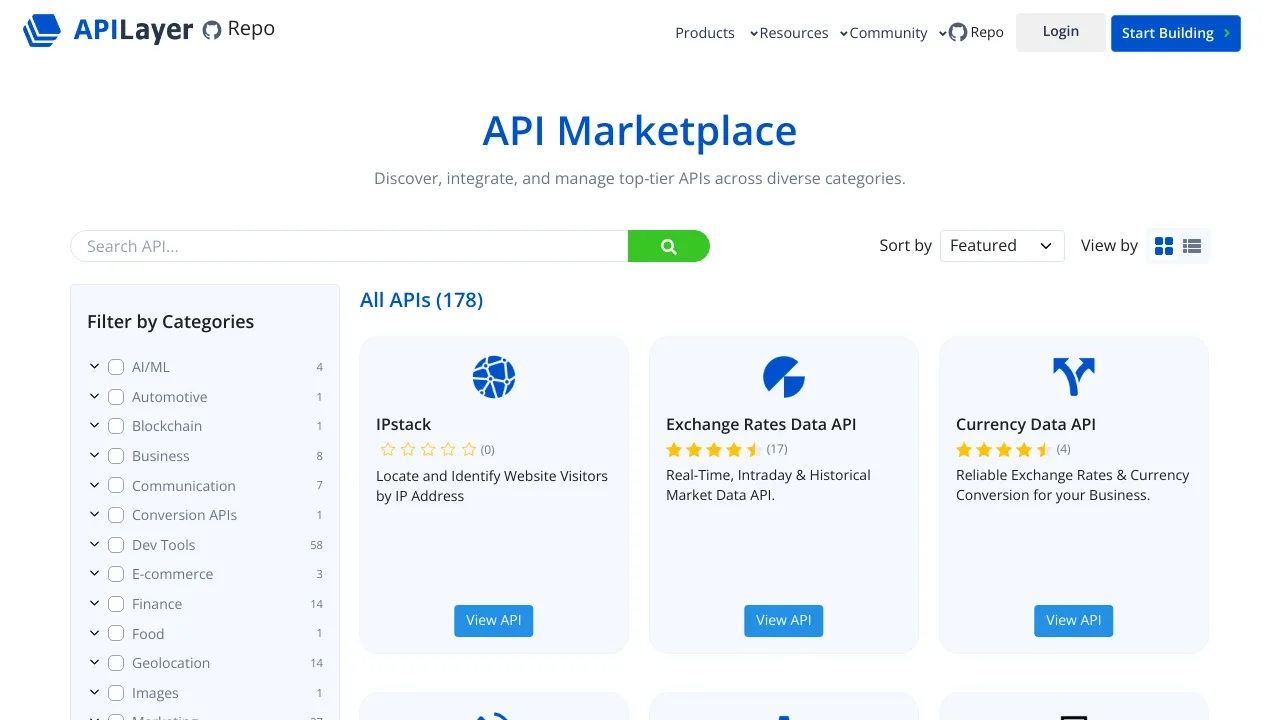Viewport: 1280px width, 720px height.
Task: Click the IPstack globe icon
Action: 494,377
